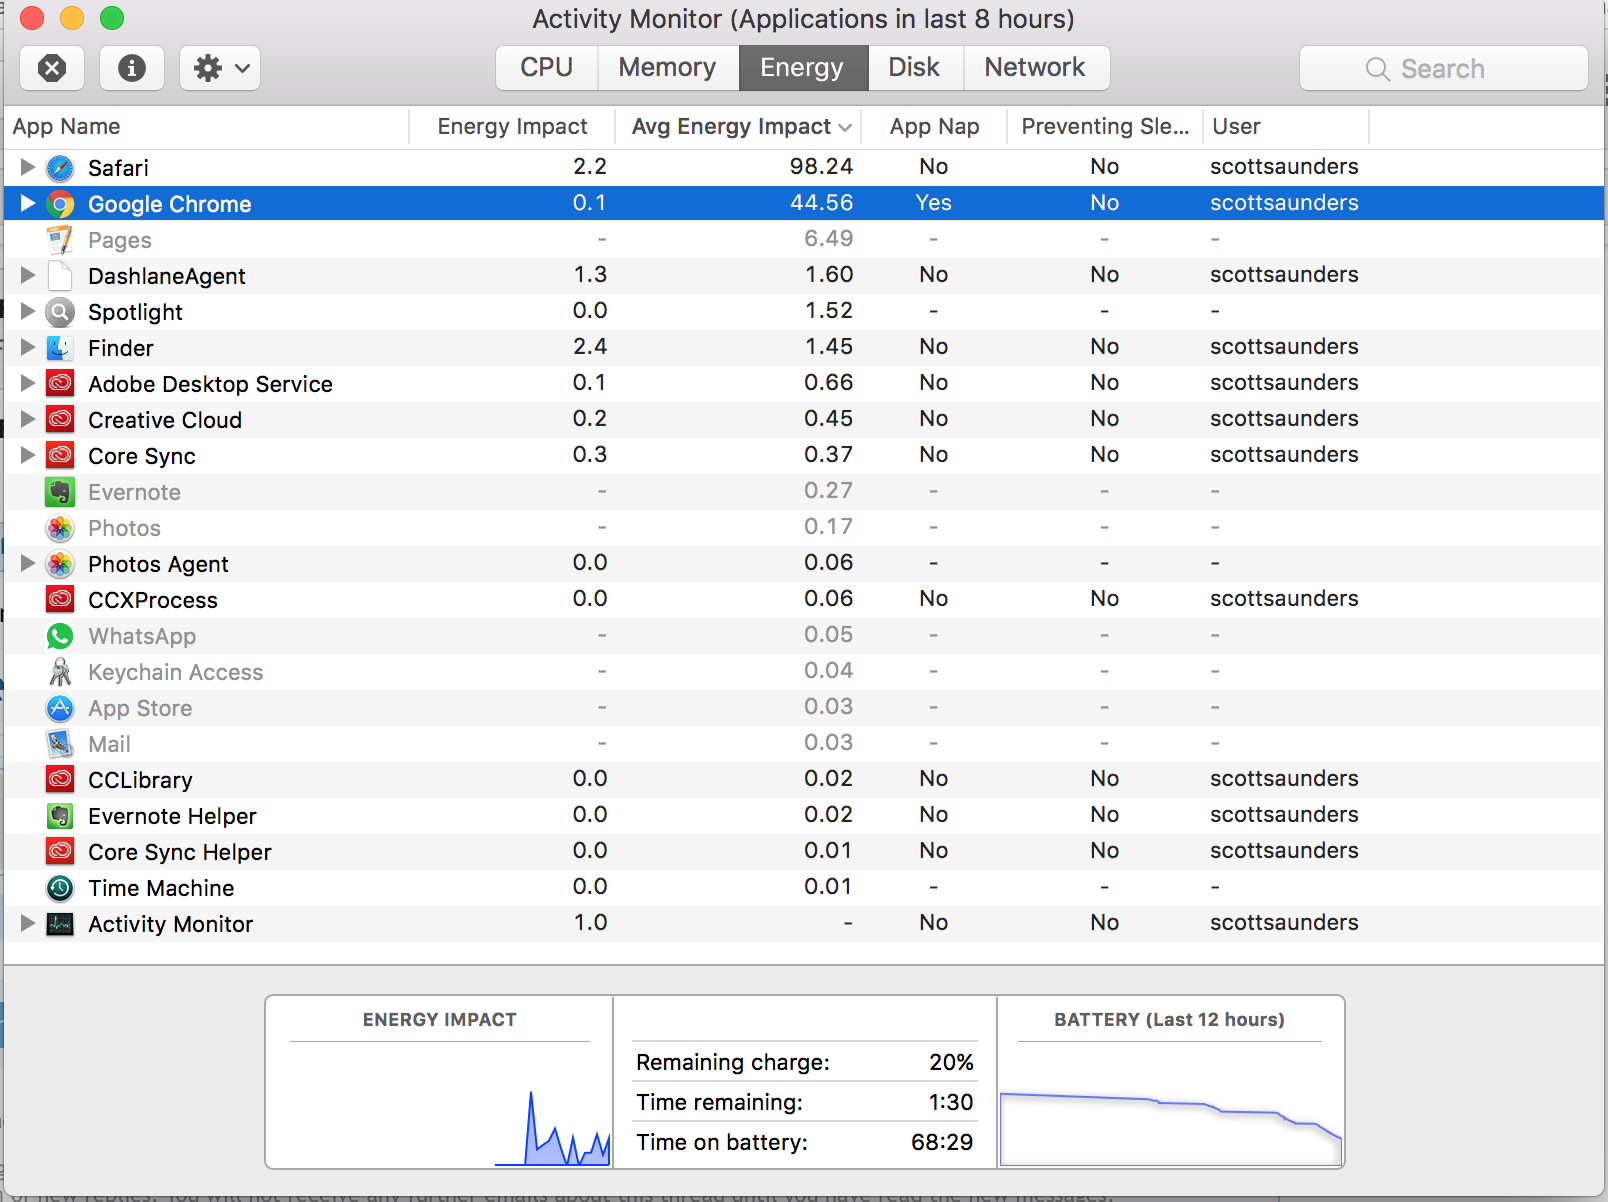Click the Pages app icon

tap(60, 240)
